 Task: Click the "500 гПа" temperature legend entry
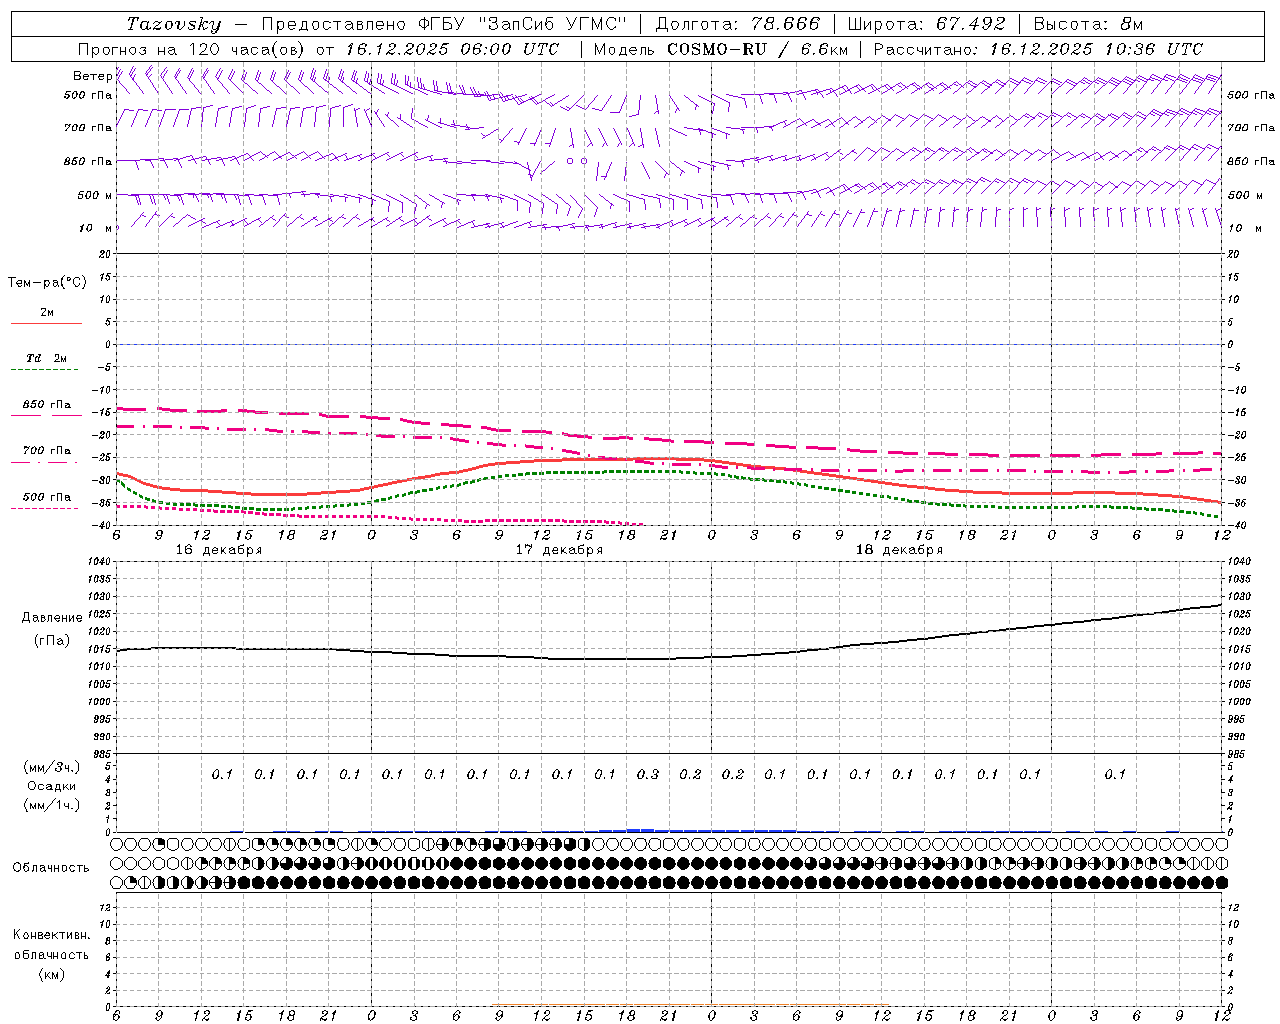47,497
